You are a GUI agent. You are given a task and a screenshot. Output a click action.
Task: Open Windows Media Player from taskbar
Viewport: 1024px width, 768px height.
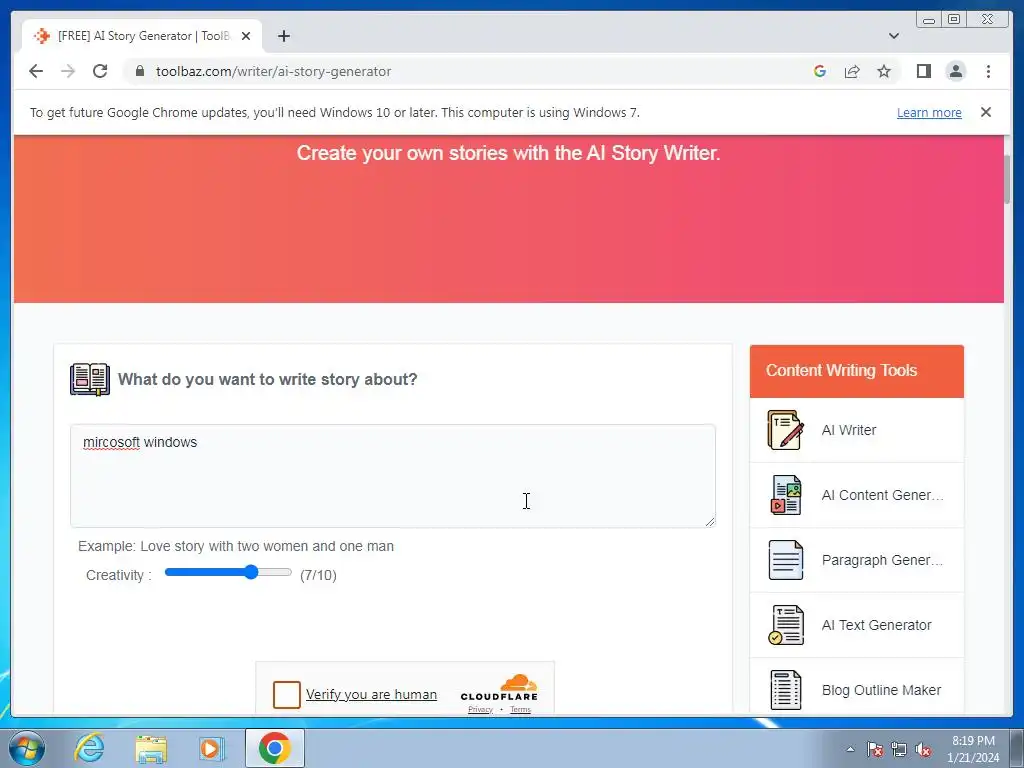point(211,748)
